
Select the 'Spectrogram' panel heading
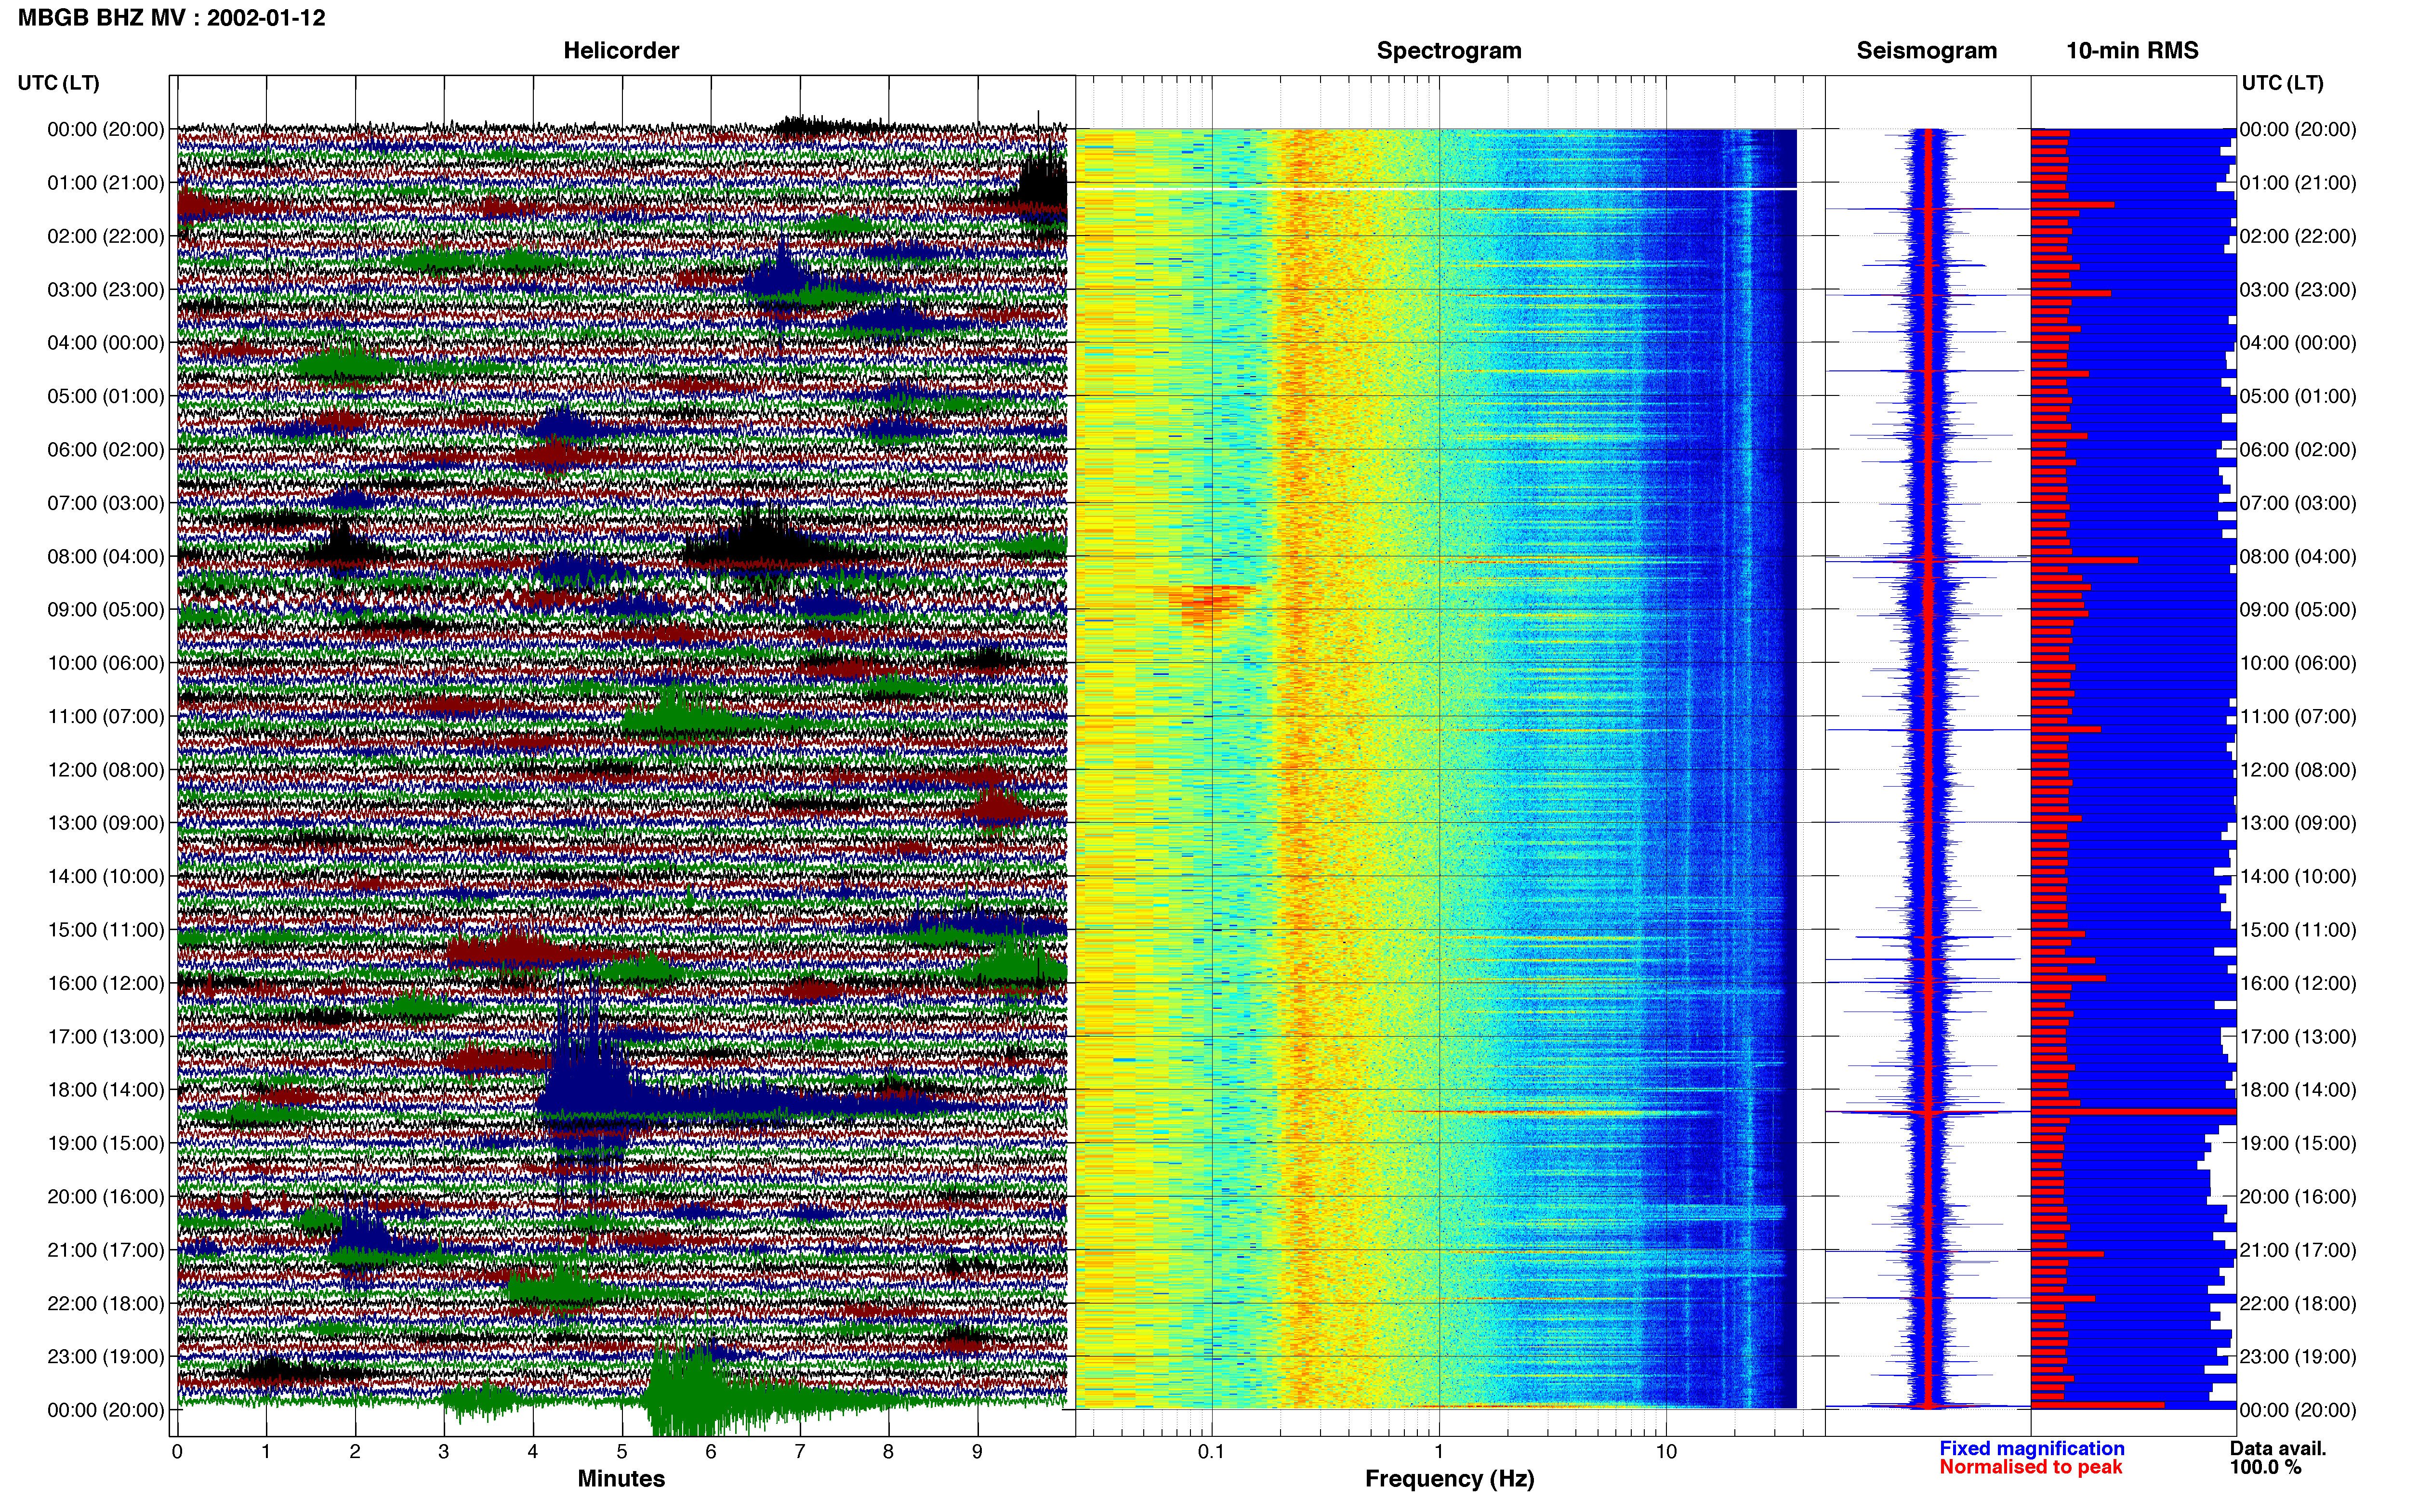[x=1448, y=50]
